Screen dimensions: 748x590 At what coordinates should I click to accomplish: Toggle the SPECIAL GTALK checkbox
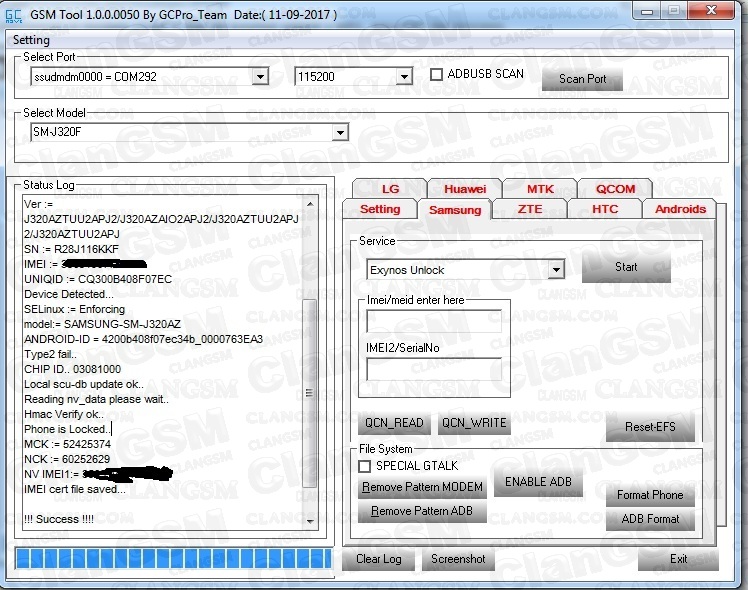(365, 466)
